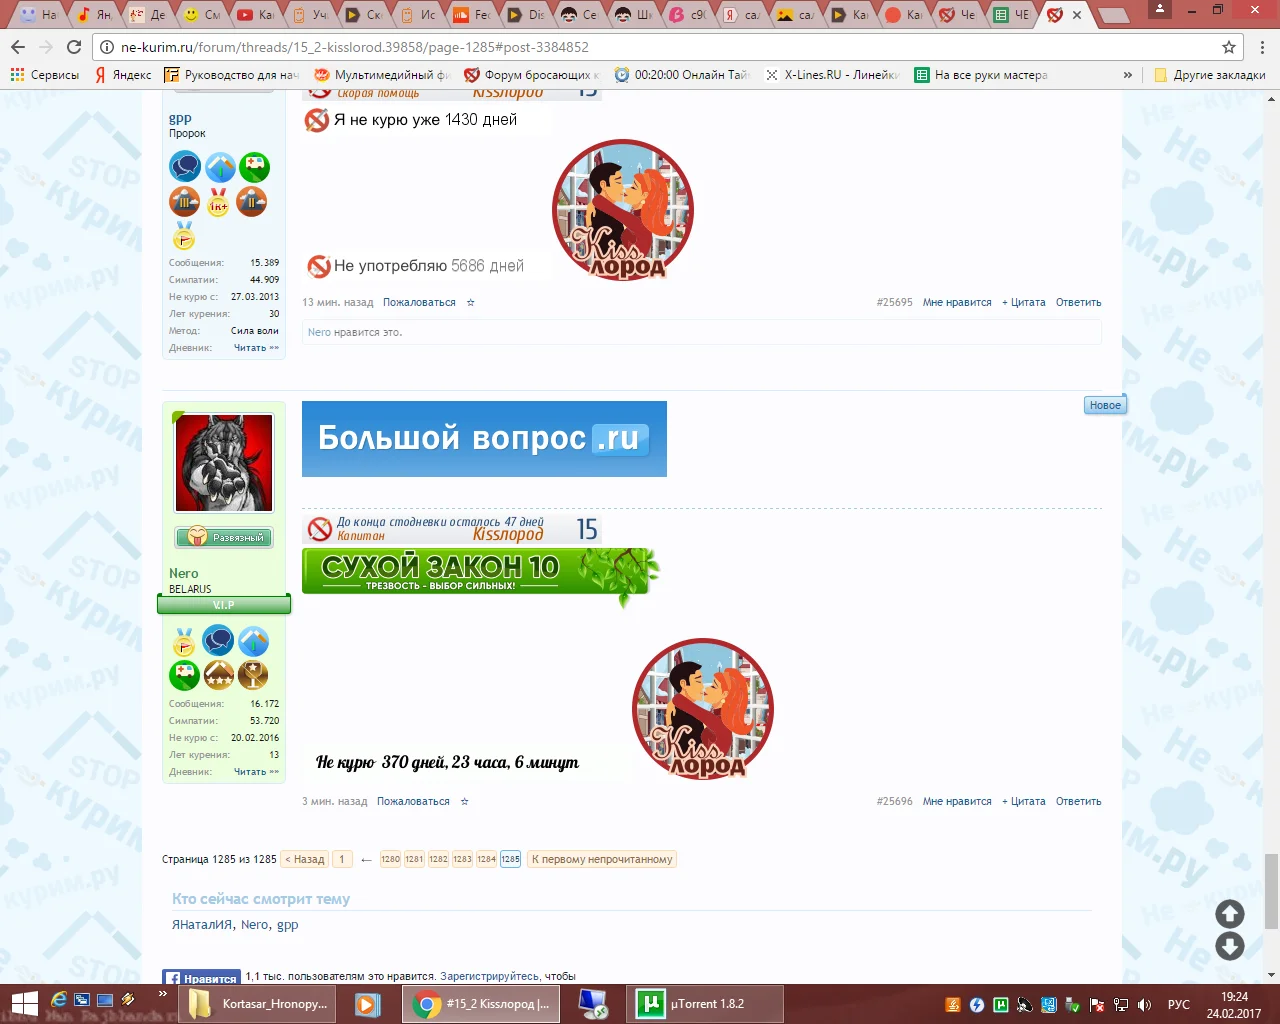Open Nero's wolf avatar image
Image resolution: width=1280 pixels, height=1024 pixels.
pyautogui.click(x=224, y=463)
